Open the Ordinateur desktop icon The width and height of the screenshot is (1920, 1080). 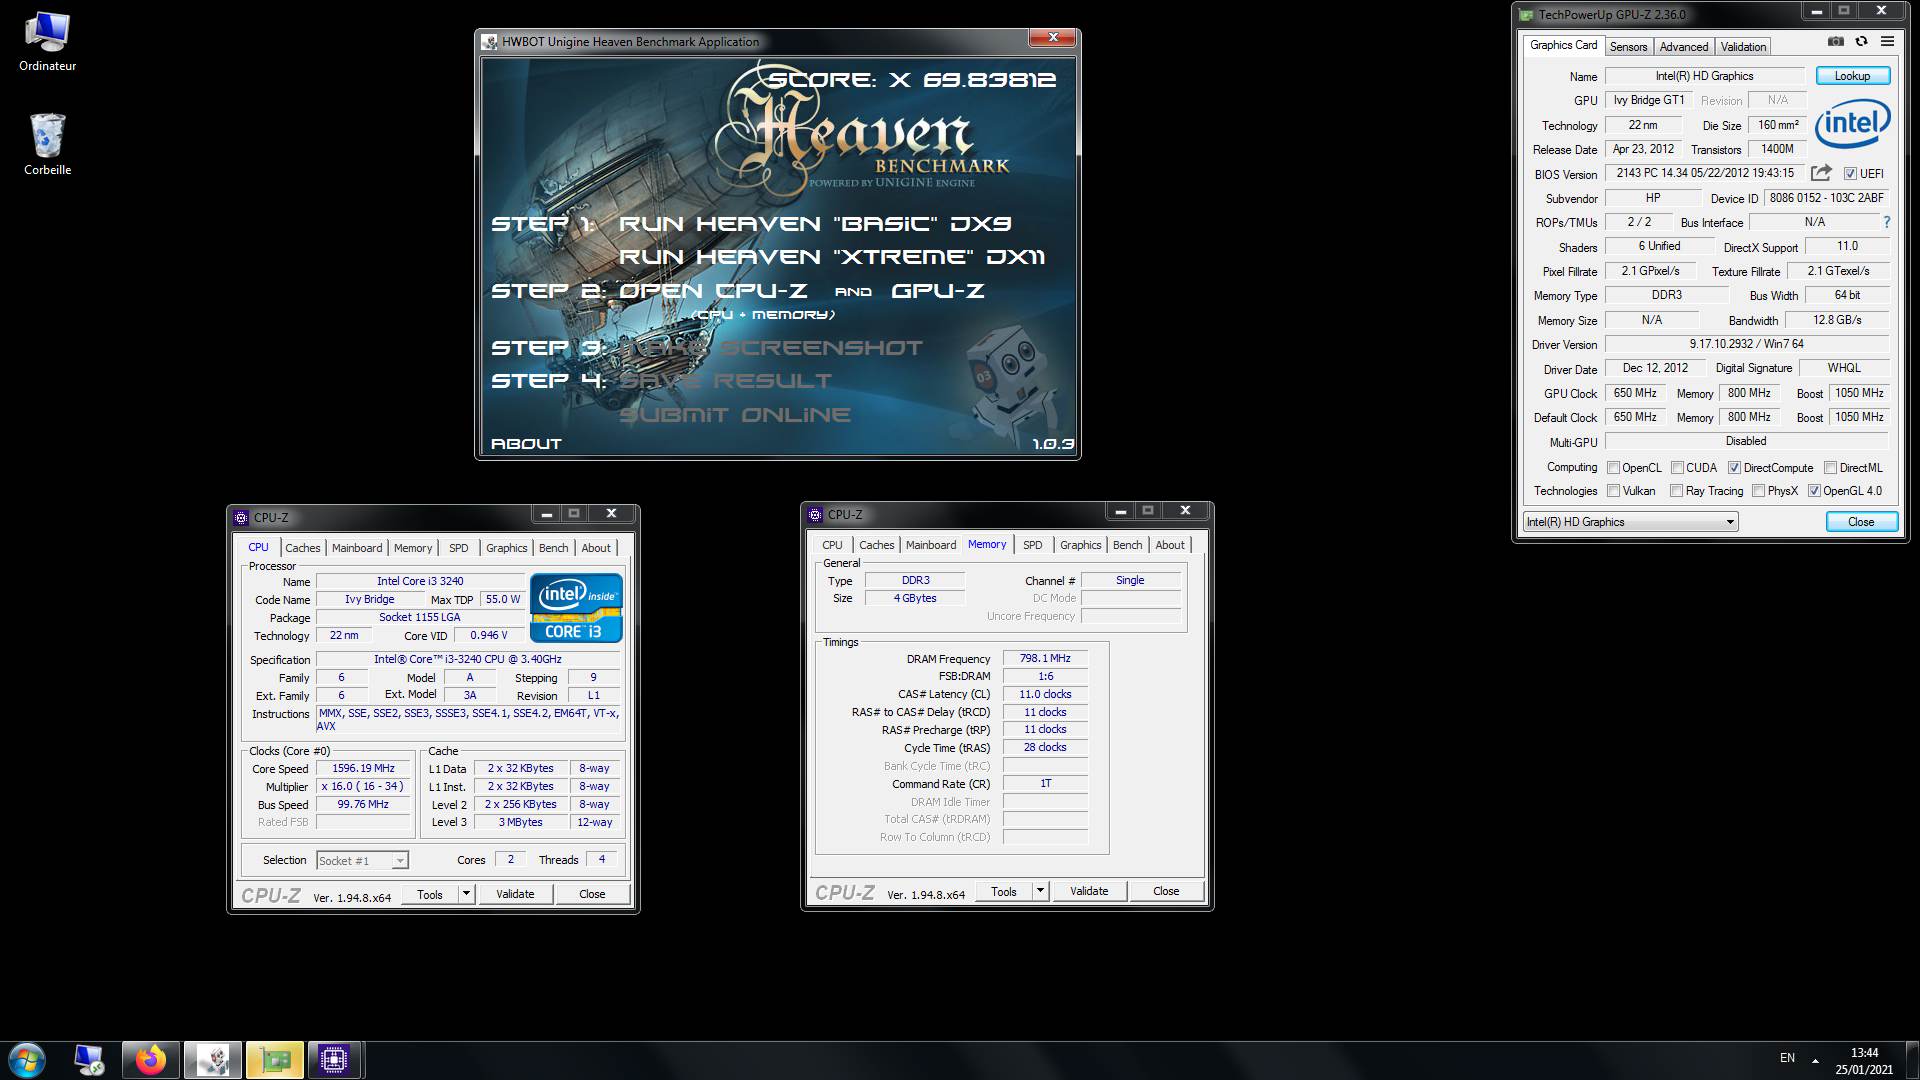point(47,41)
